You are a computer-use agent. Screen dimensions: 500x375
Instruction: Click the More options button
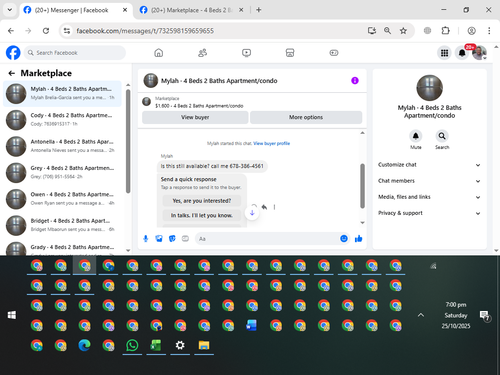click(x=306, y=117)
